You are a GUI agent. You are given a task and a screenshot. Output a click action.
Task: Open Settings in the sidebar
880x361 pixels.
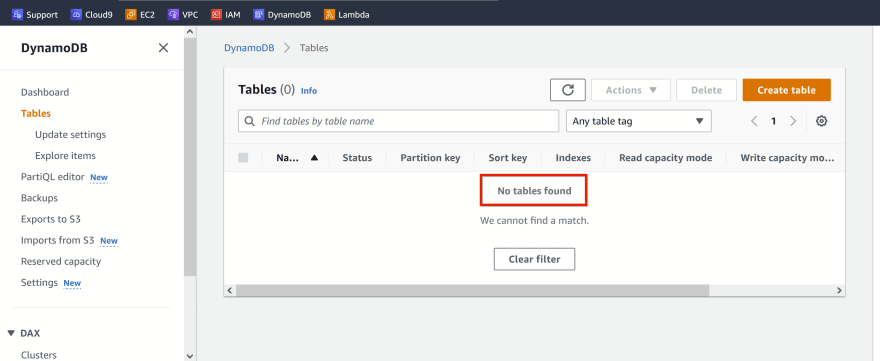coord(39,282)
